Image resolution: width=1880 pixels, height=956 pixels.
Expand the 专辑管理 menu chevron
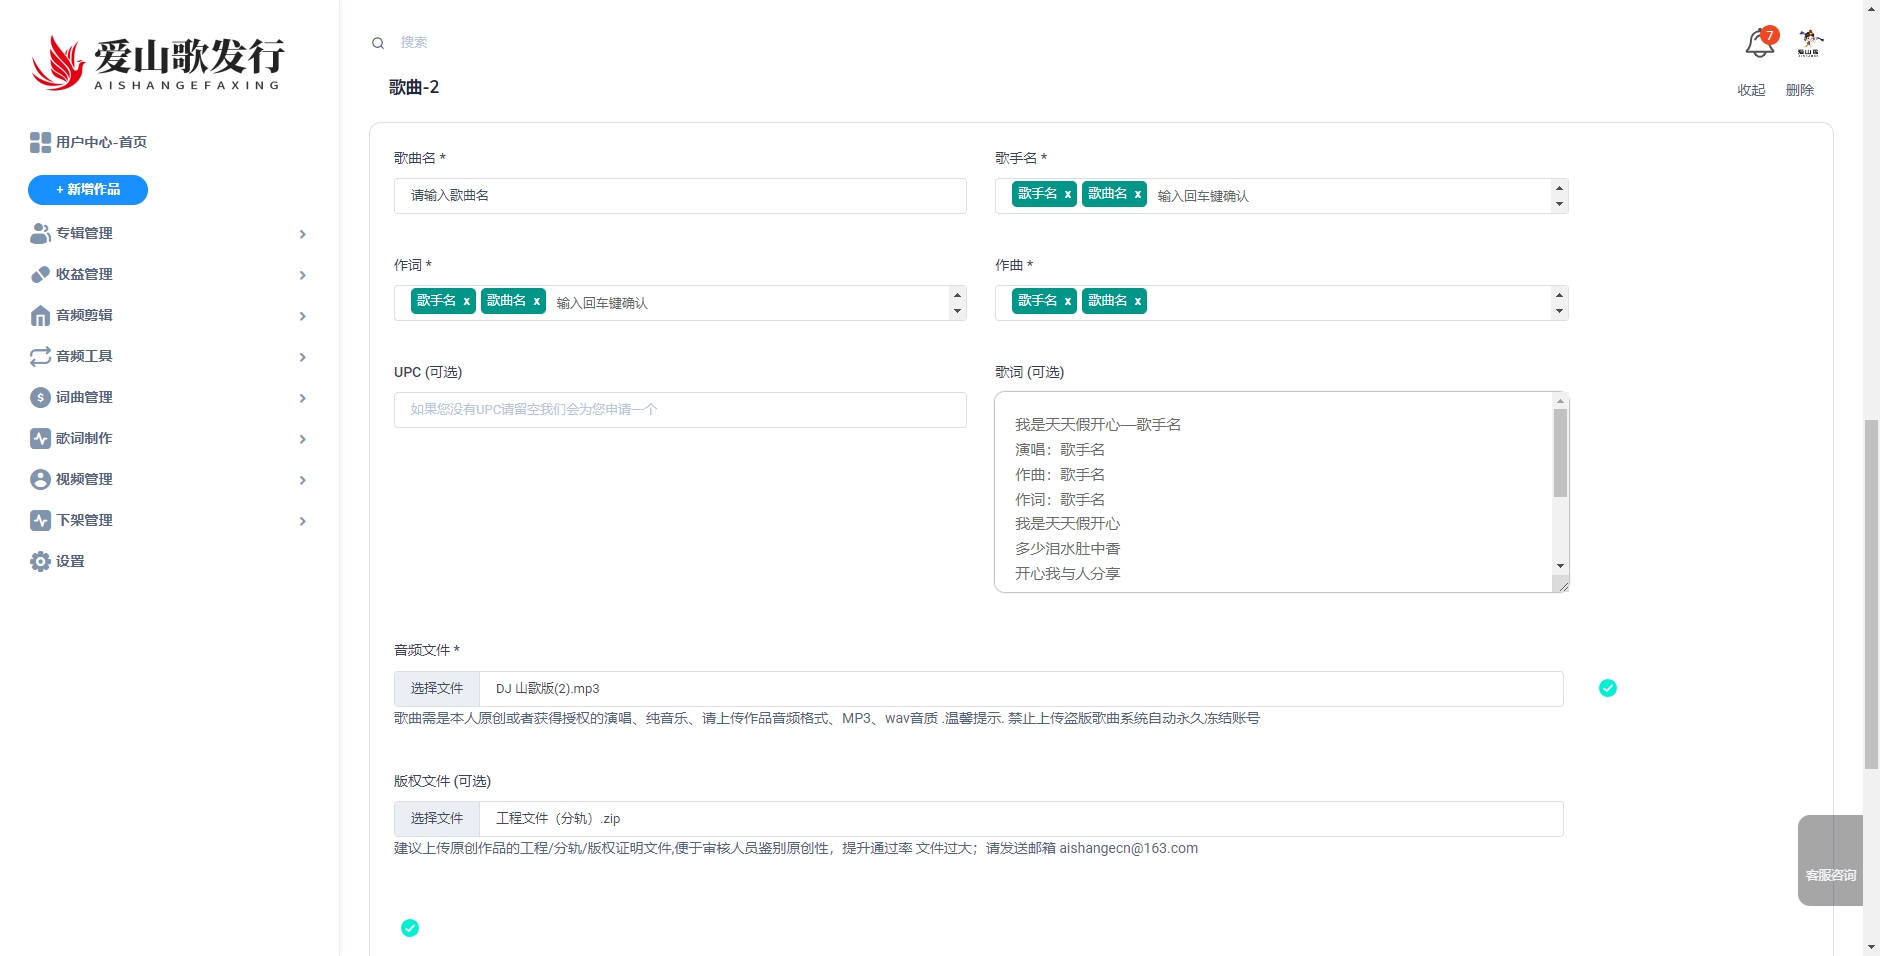302,234
